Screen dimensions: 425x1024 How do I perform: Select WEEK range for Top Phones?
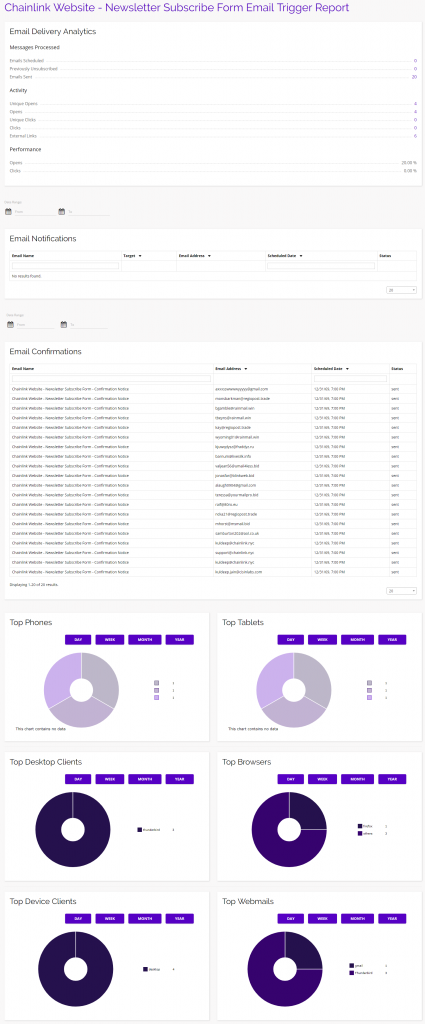110,639
